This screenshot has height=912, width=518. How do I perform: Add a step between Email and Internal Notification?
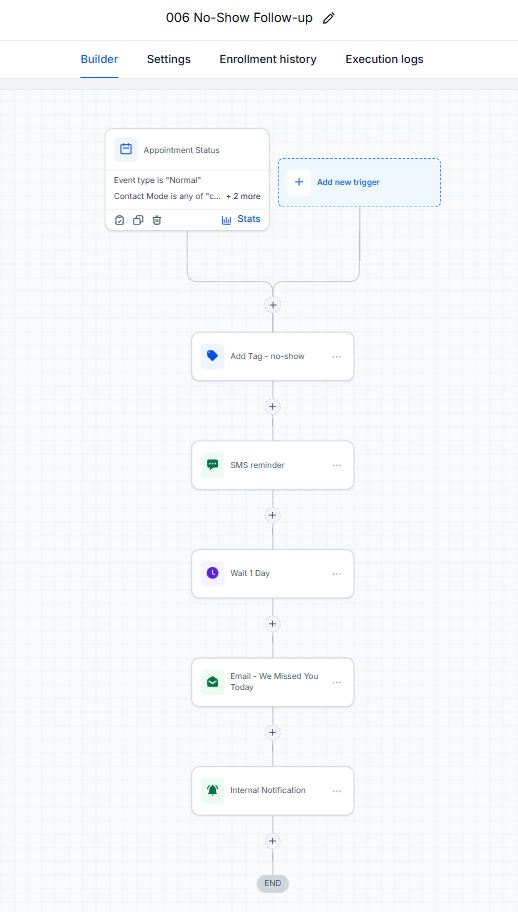(273, 732)
